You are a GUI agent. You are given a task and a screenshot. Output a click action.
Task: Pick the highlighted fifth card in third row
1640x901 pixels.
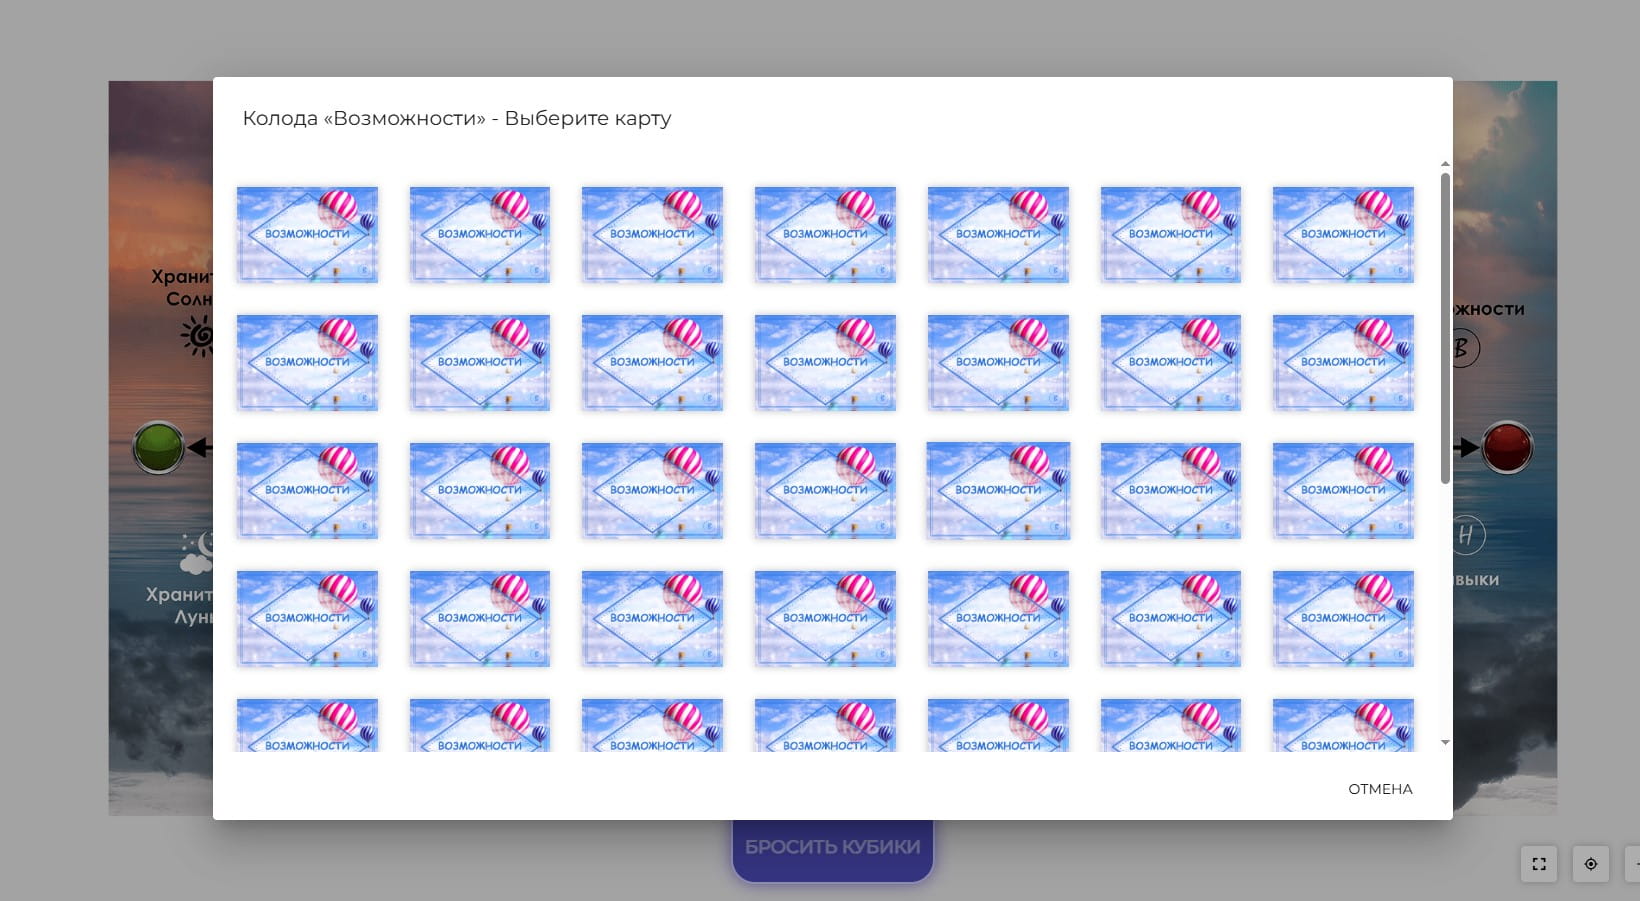click(x=998, y=490)
